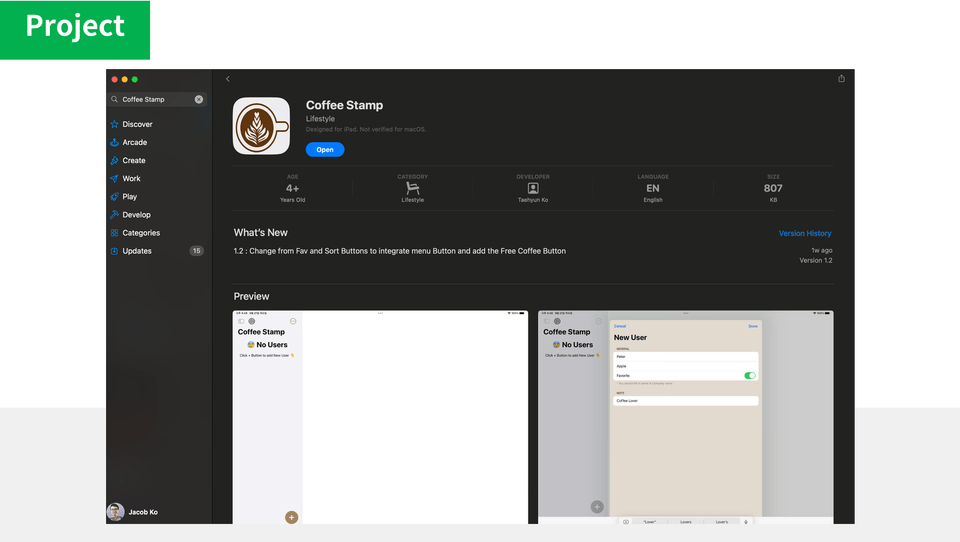This screenshot has width=960, height=542.
Task: Open the New User preview screenshot
Action: pyautogui.click(x=686, y=417)
